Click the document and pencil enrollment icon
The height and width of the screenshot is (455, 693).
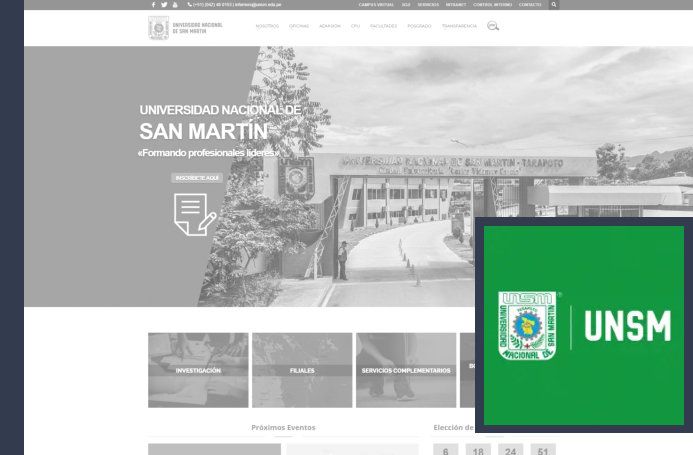click(x=194, y=213)
